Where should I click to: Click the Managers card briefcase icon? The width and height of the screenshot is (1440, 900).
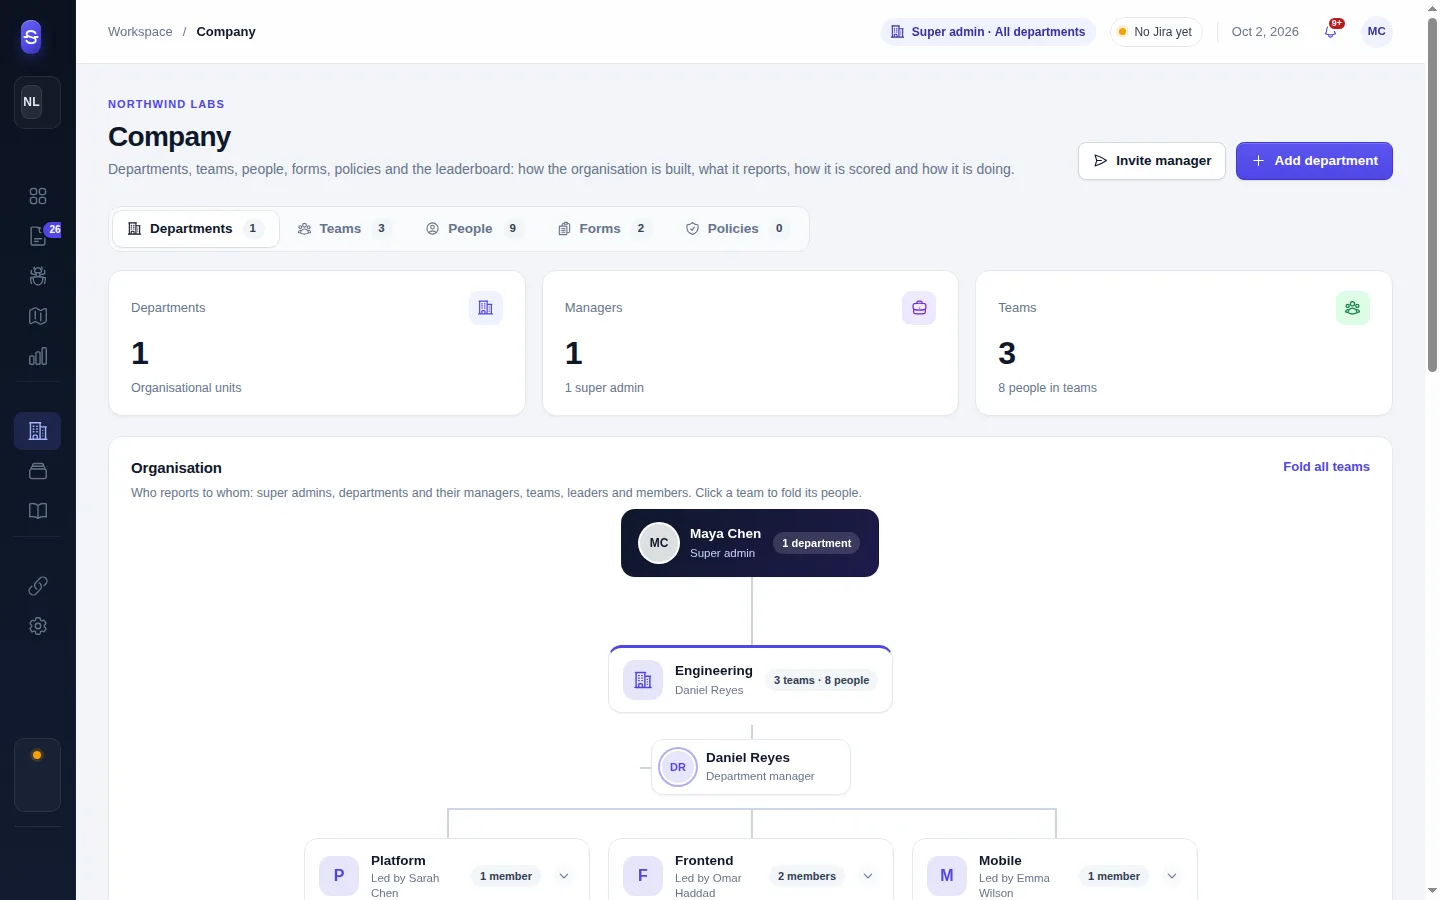919,308
